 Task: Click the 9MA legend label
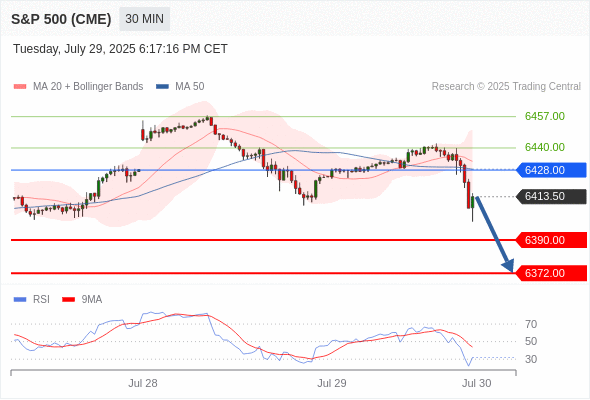[x=92, y=300]
